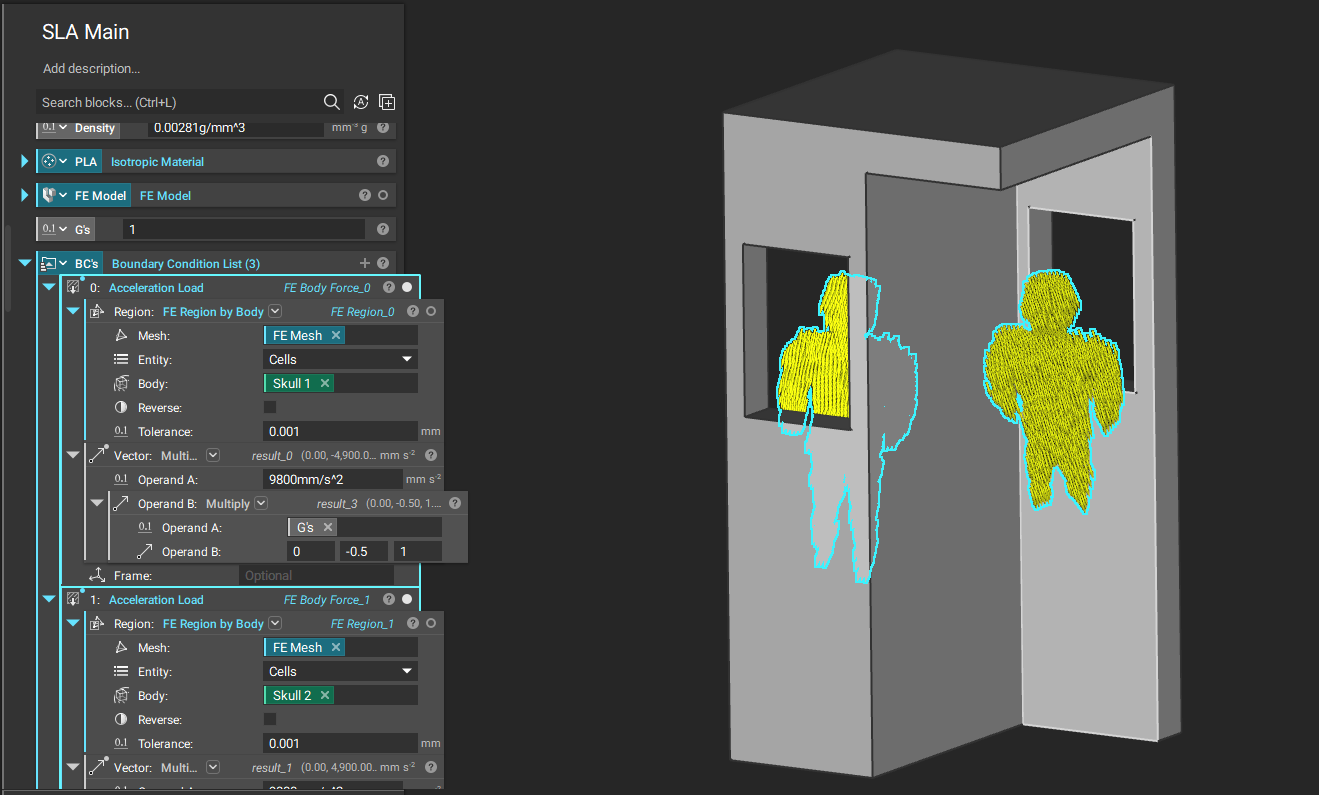Click the Acceleration Load 0 block icon
1319x795 pixels.
click(73, 287)
